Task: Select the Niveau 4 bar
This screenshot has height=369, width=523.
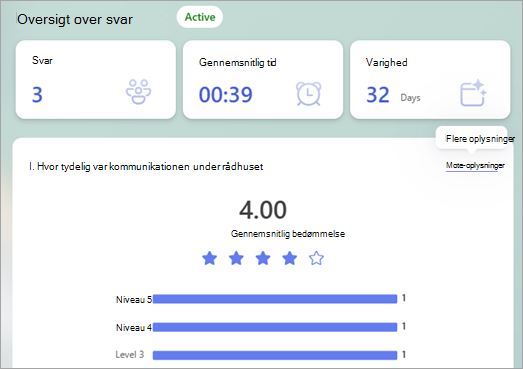Action: pos(275,327)
